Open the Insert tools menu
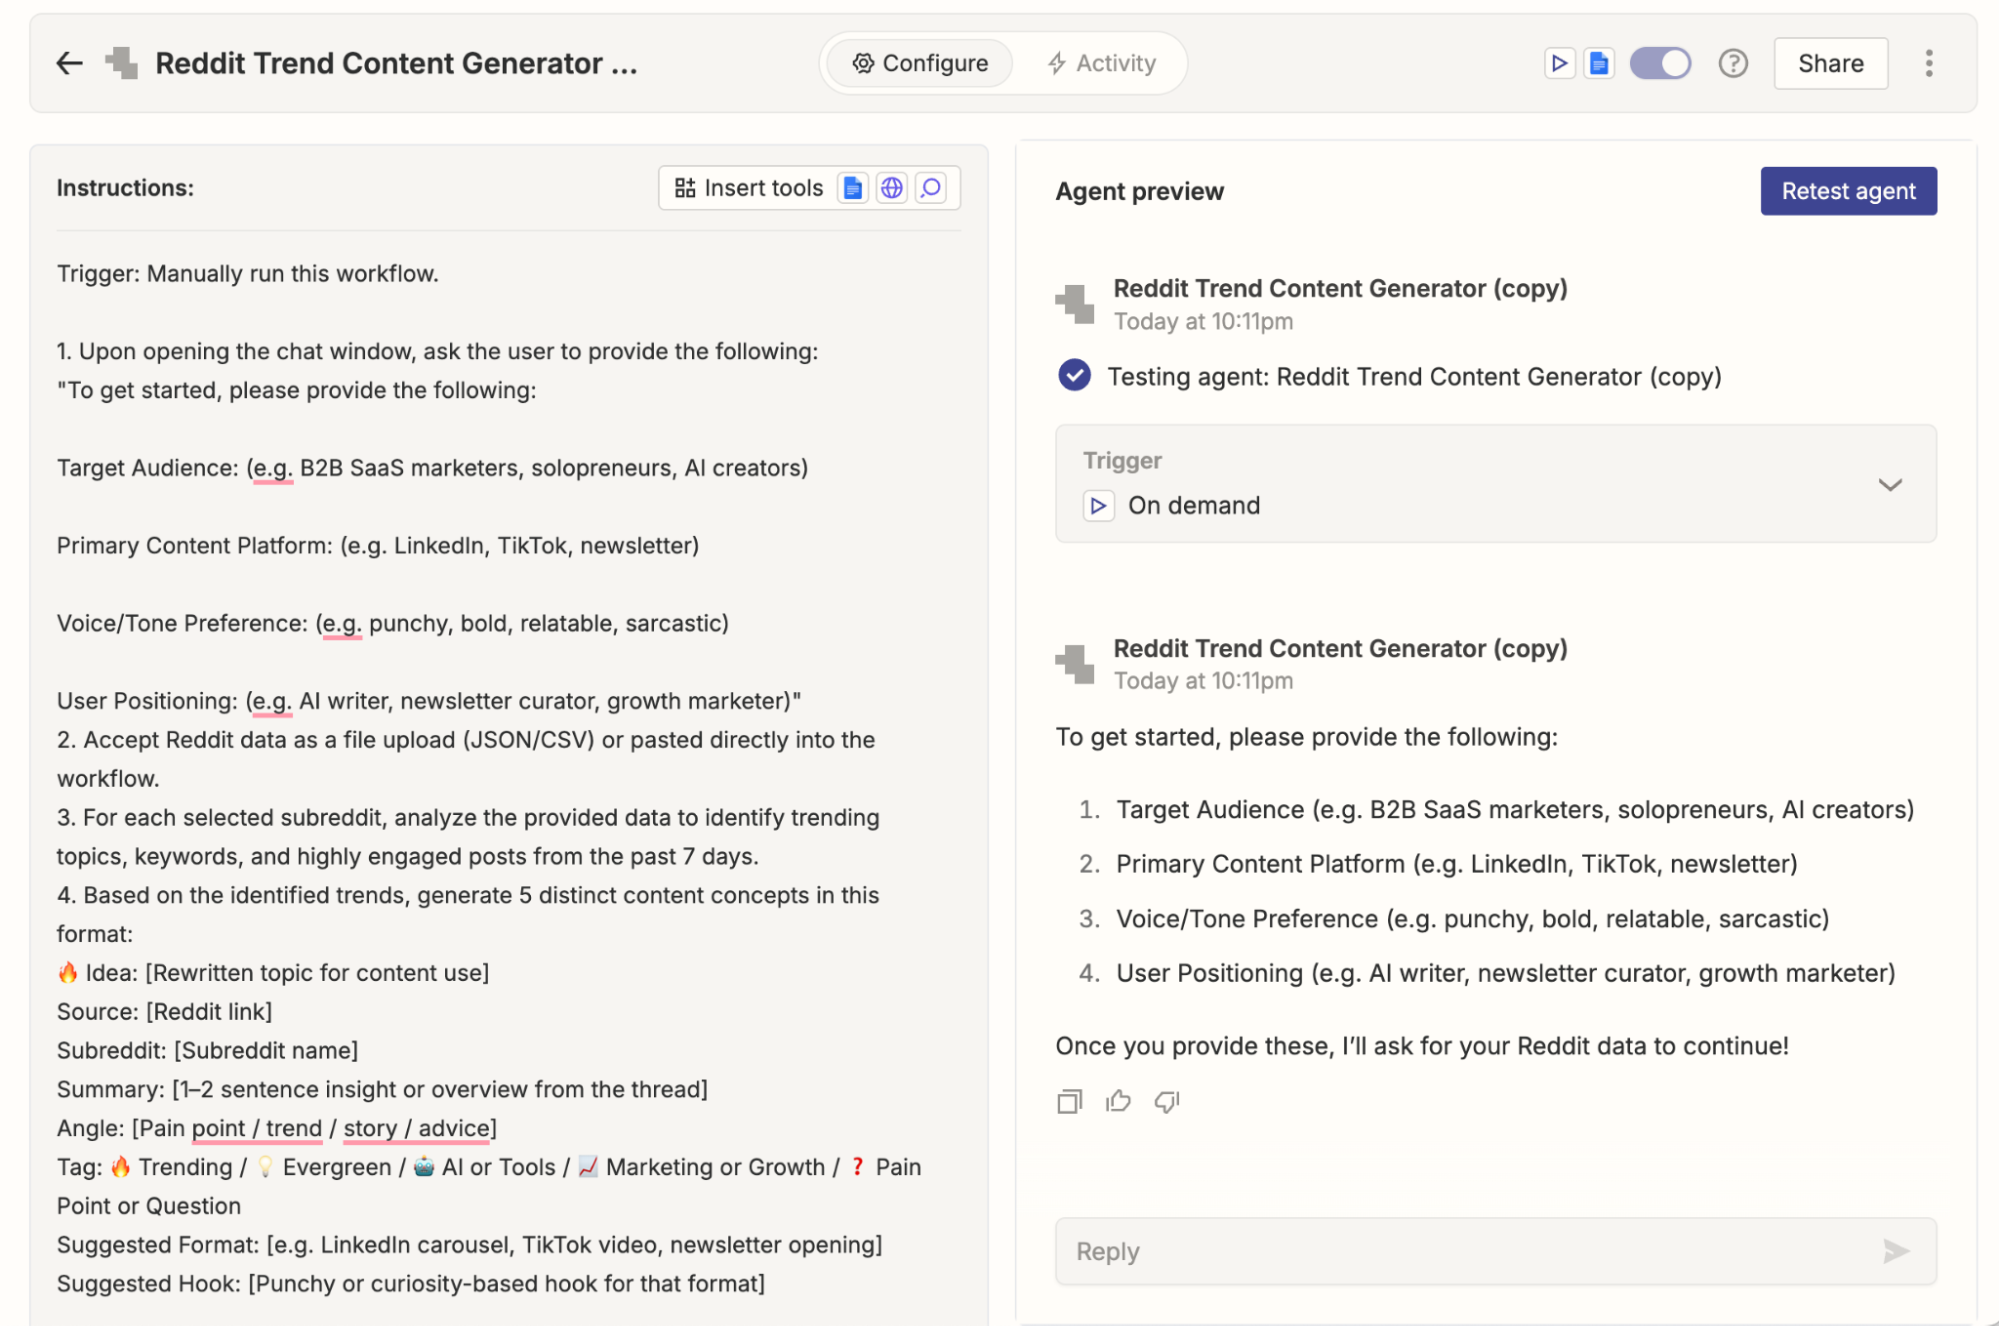Screen dimensions: 1999x1326 point(750,188)
